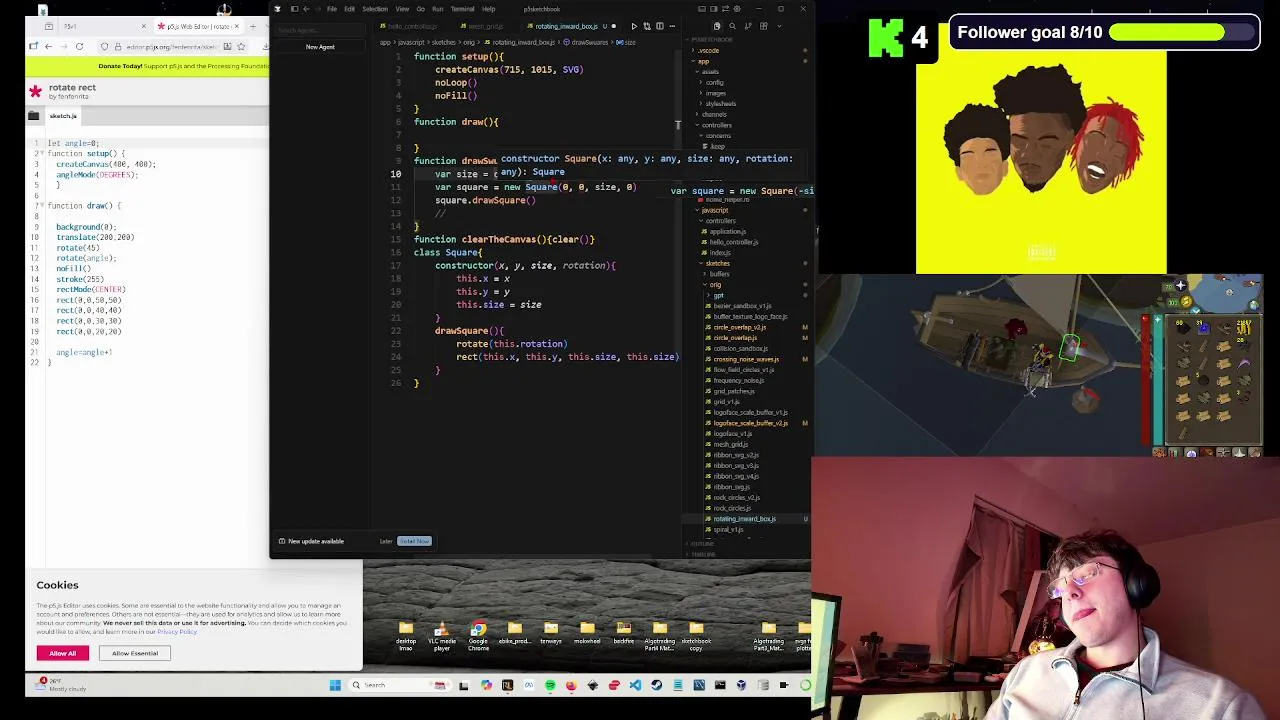Click Allow Essential in the cookies banner
Screen dimensions: 1280x720
coord(135,653)
